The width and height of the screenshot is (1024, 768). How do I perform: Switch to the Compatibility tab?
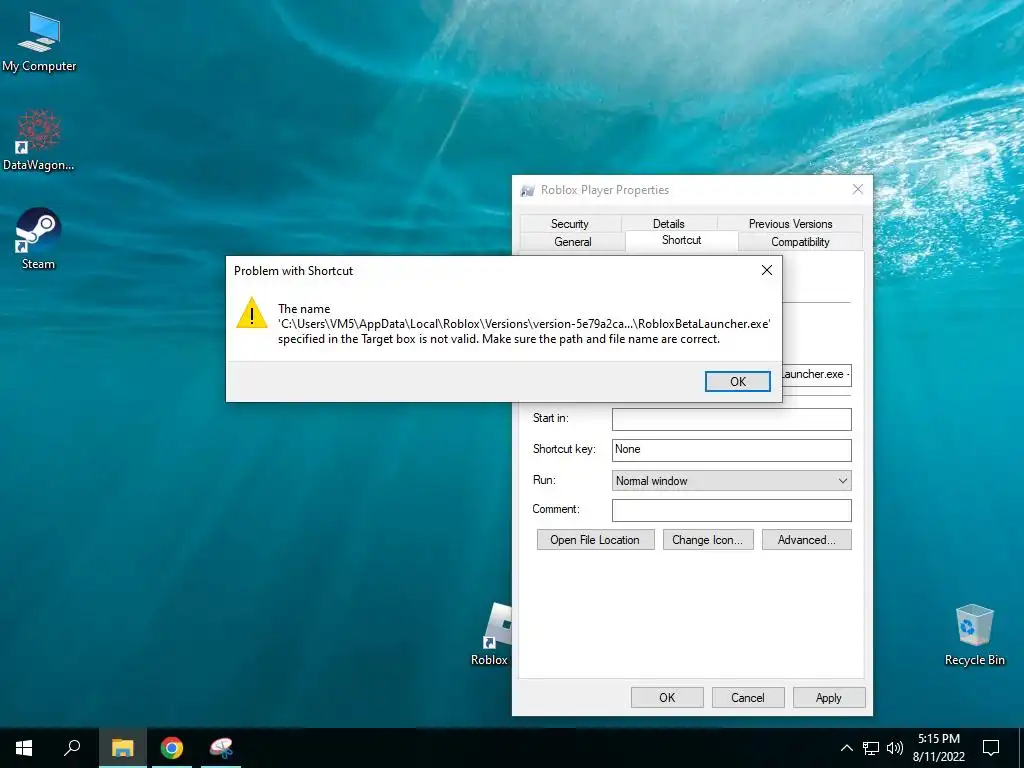tap(800, 242)
